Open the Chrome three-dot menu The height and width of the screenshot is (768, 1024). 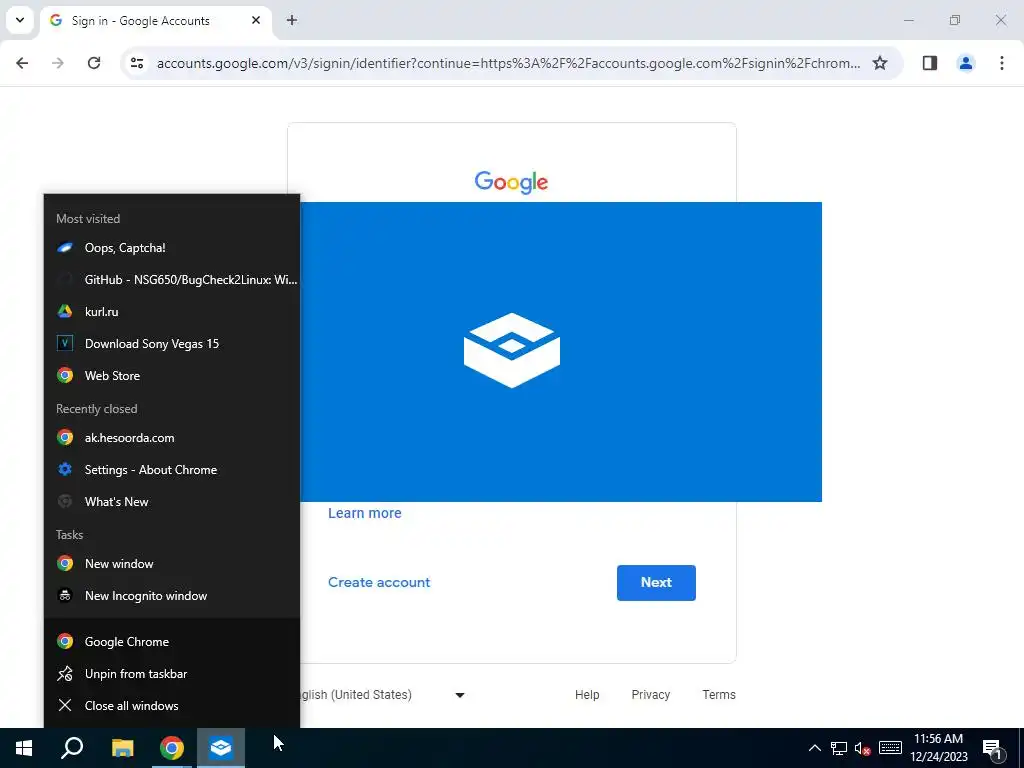pyautogui.click(x=1002, y=63)
